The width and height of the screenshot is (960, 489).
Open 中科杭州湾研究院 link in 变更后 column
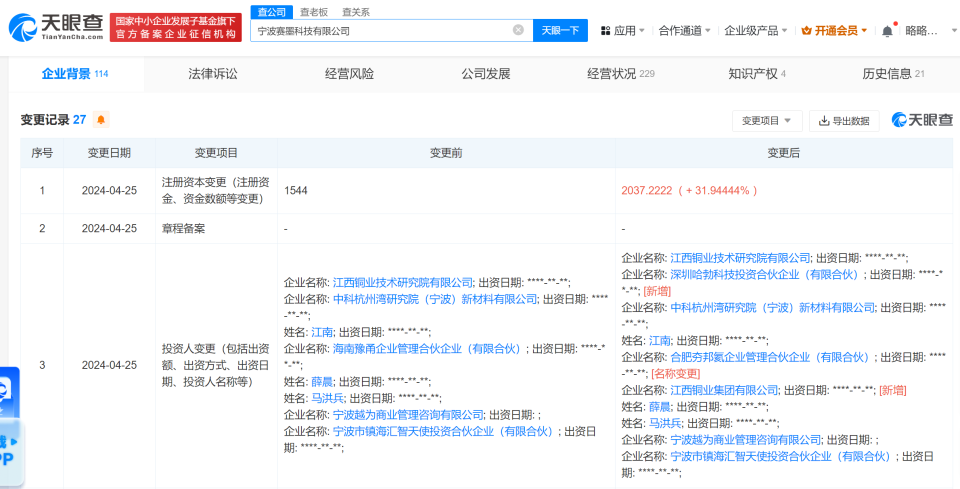click(773, 307)
